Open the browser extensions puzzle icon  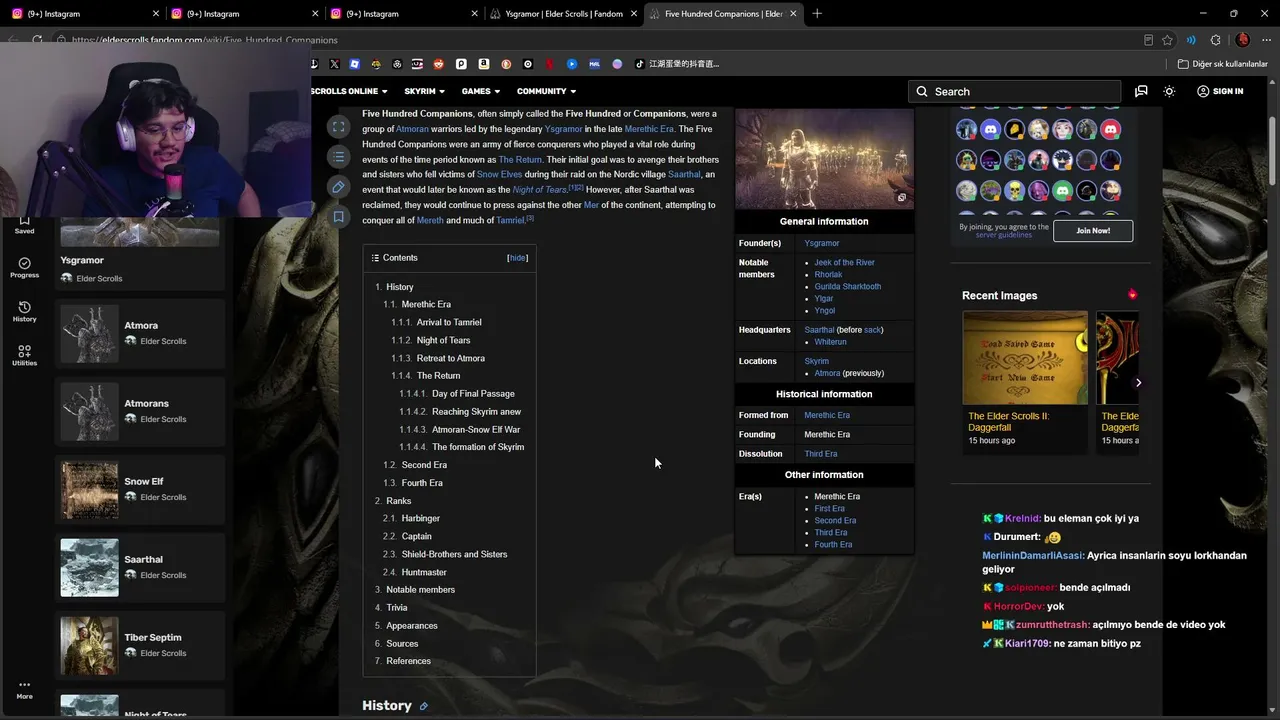[1215, 40]
